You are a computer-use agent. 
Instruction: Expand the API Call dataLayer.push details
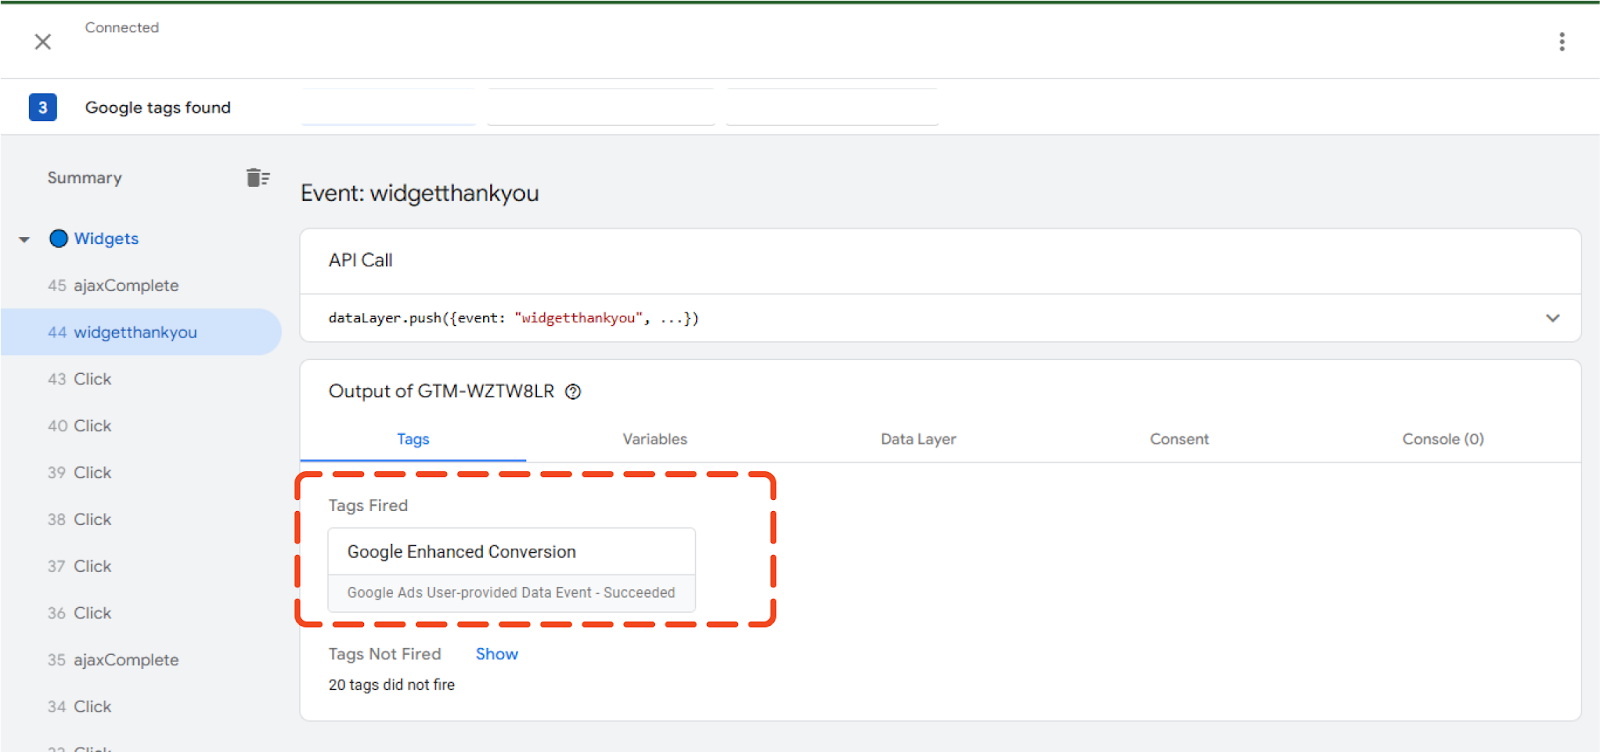pos(1552,318)
